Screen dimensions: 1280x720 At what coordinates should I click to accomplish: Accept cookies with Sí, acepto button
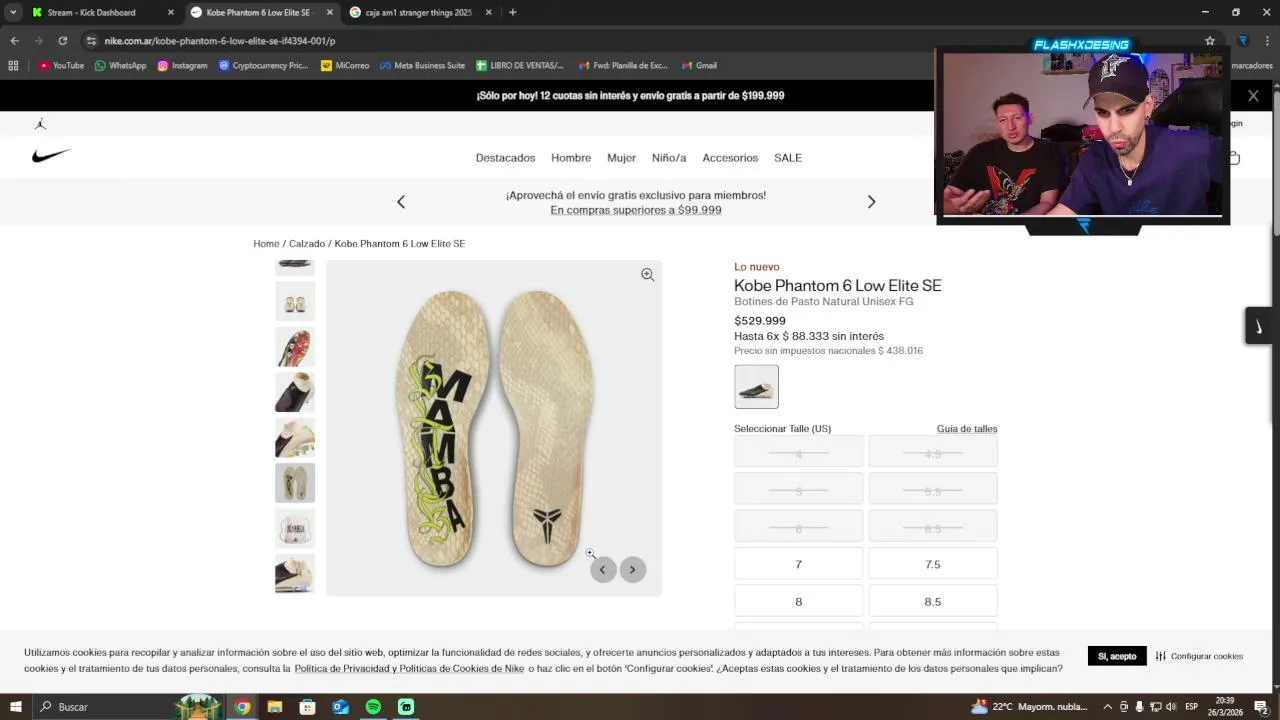[x=1117, y=656]
